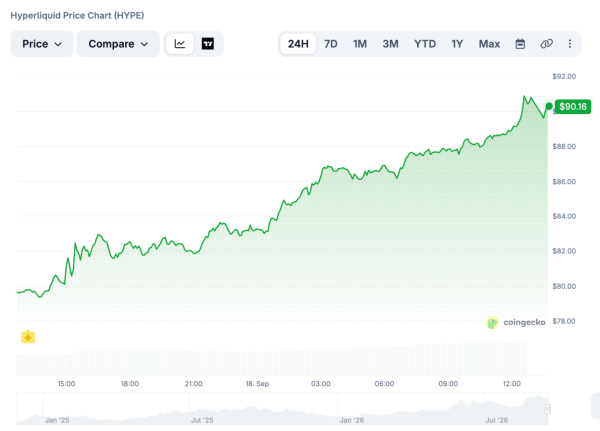This screenshot has height=431, width=600.
Task: Click the $88.00 axis label
Action: [564, 147]
